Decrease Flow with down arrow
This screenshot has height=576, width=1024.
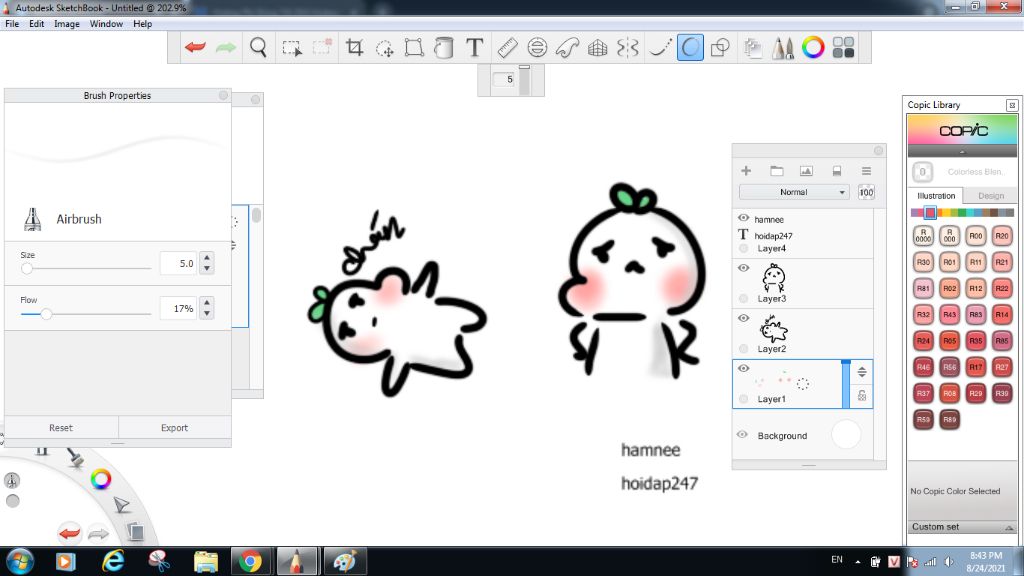click(207, 313)
